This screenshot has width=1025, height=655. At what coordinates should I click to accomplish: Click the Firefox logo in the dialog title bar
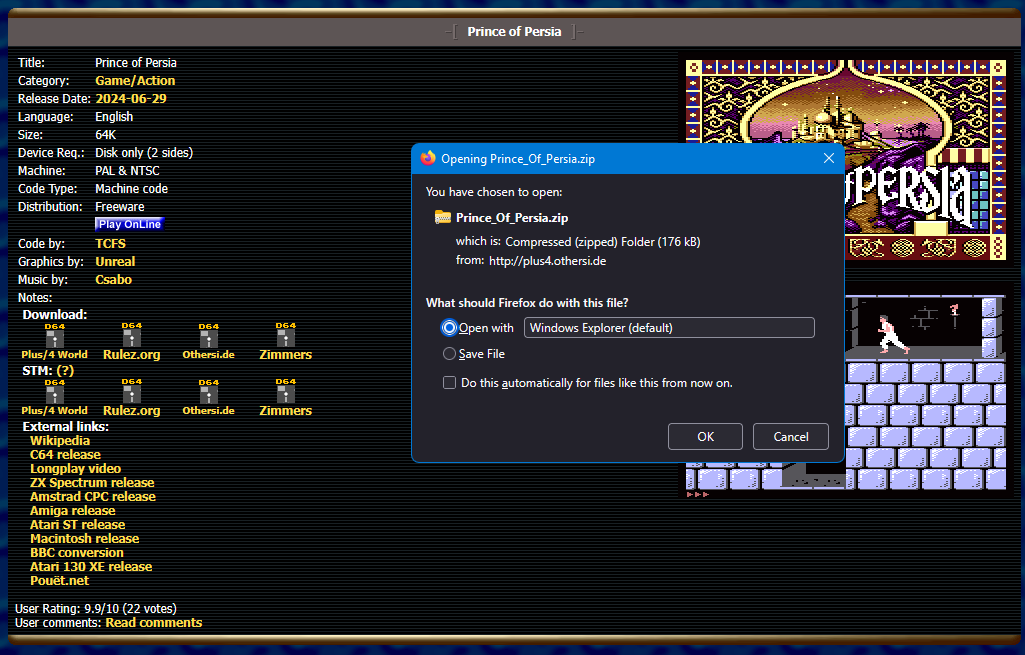point(428,158)
